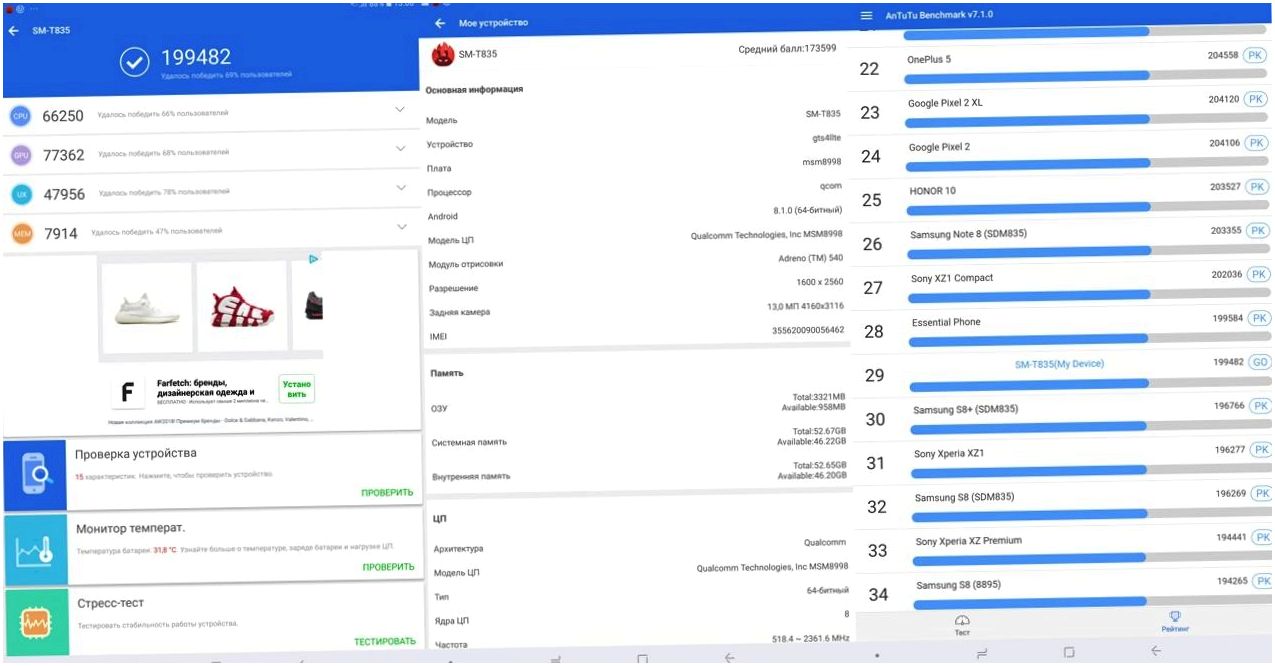Expand the GPU 77362 score details
The width and height of the screenshot is (1275, 666).
tap(401, 148)
